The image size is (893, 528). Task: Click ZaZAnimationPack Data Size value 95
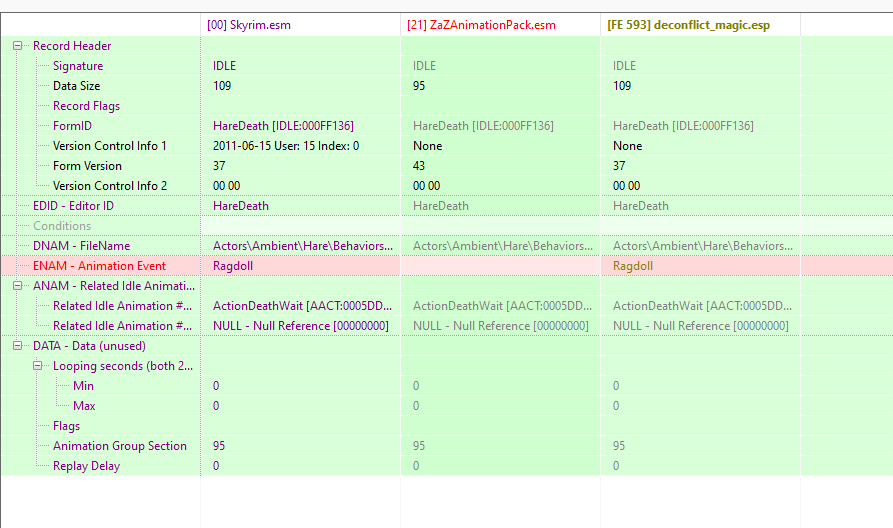[x=419, y=86]
